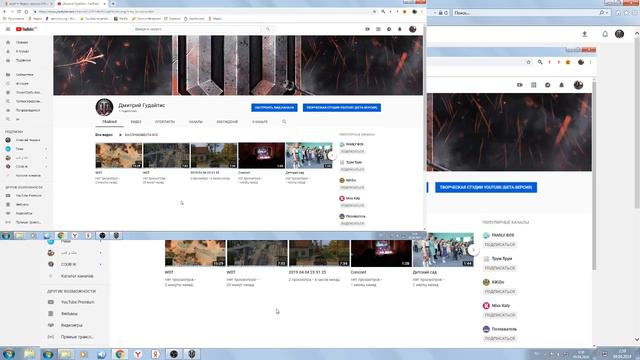Switch to the ВИДЕО channel tab
640x360 pixels.
[x=136, y=122]
